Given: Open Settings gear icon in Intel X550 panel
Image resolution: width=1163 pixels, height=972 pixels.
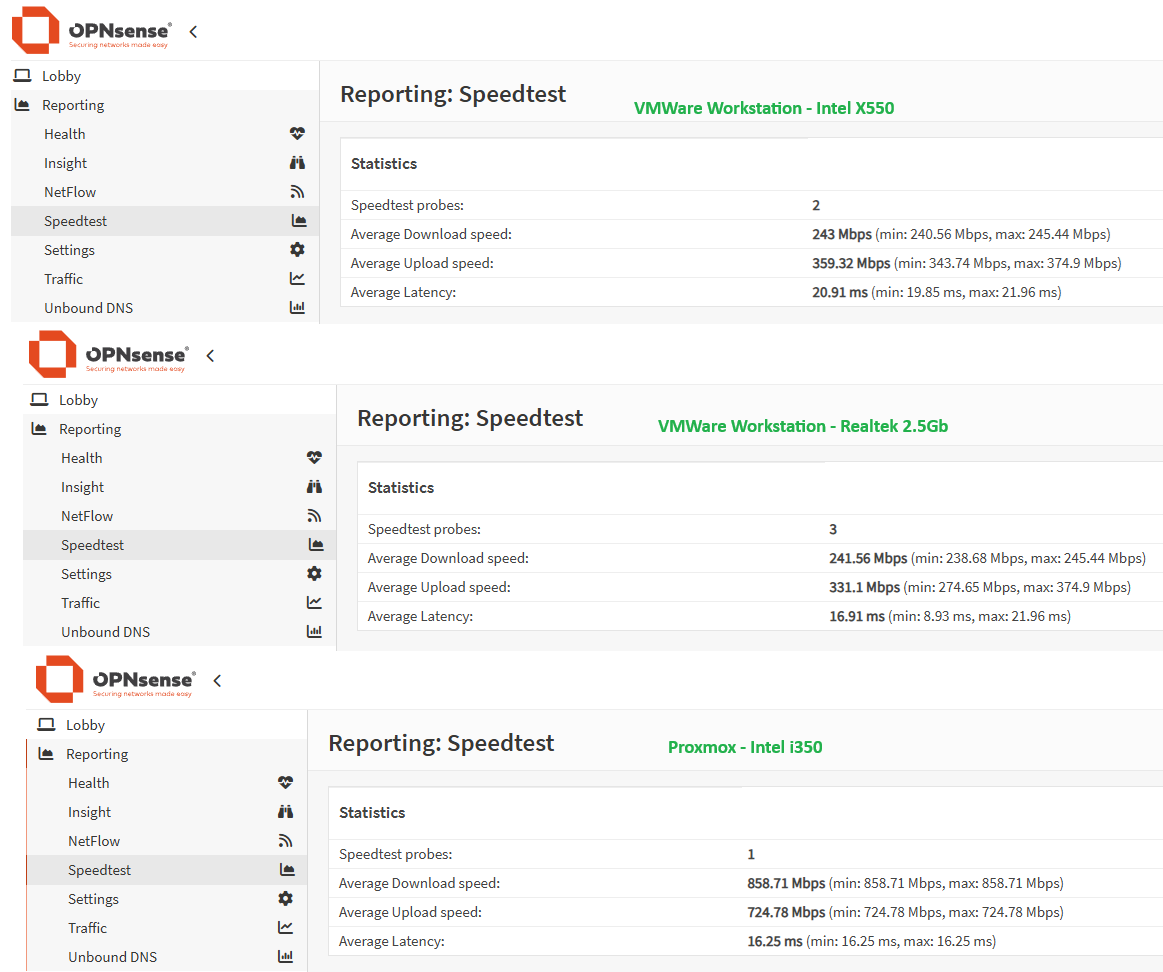Looking at the screenshot, I should tap(297, 249).
